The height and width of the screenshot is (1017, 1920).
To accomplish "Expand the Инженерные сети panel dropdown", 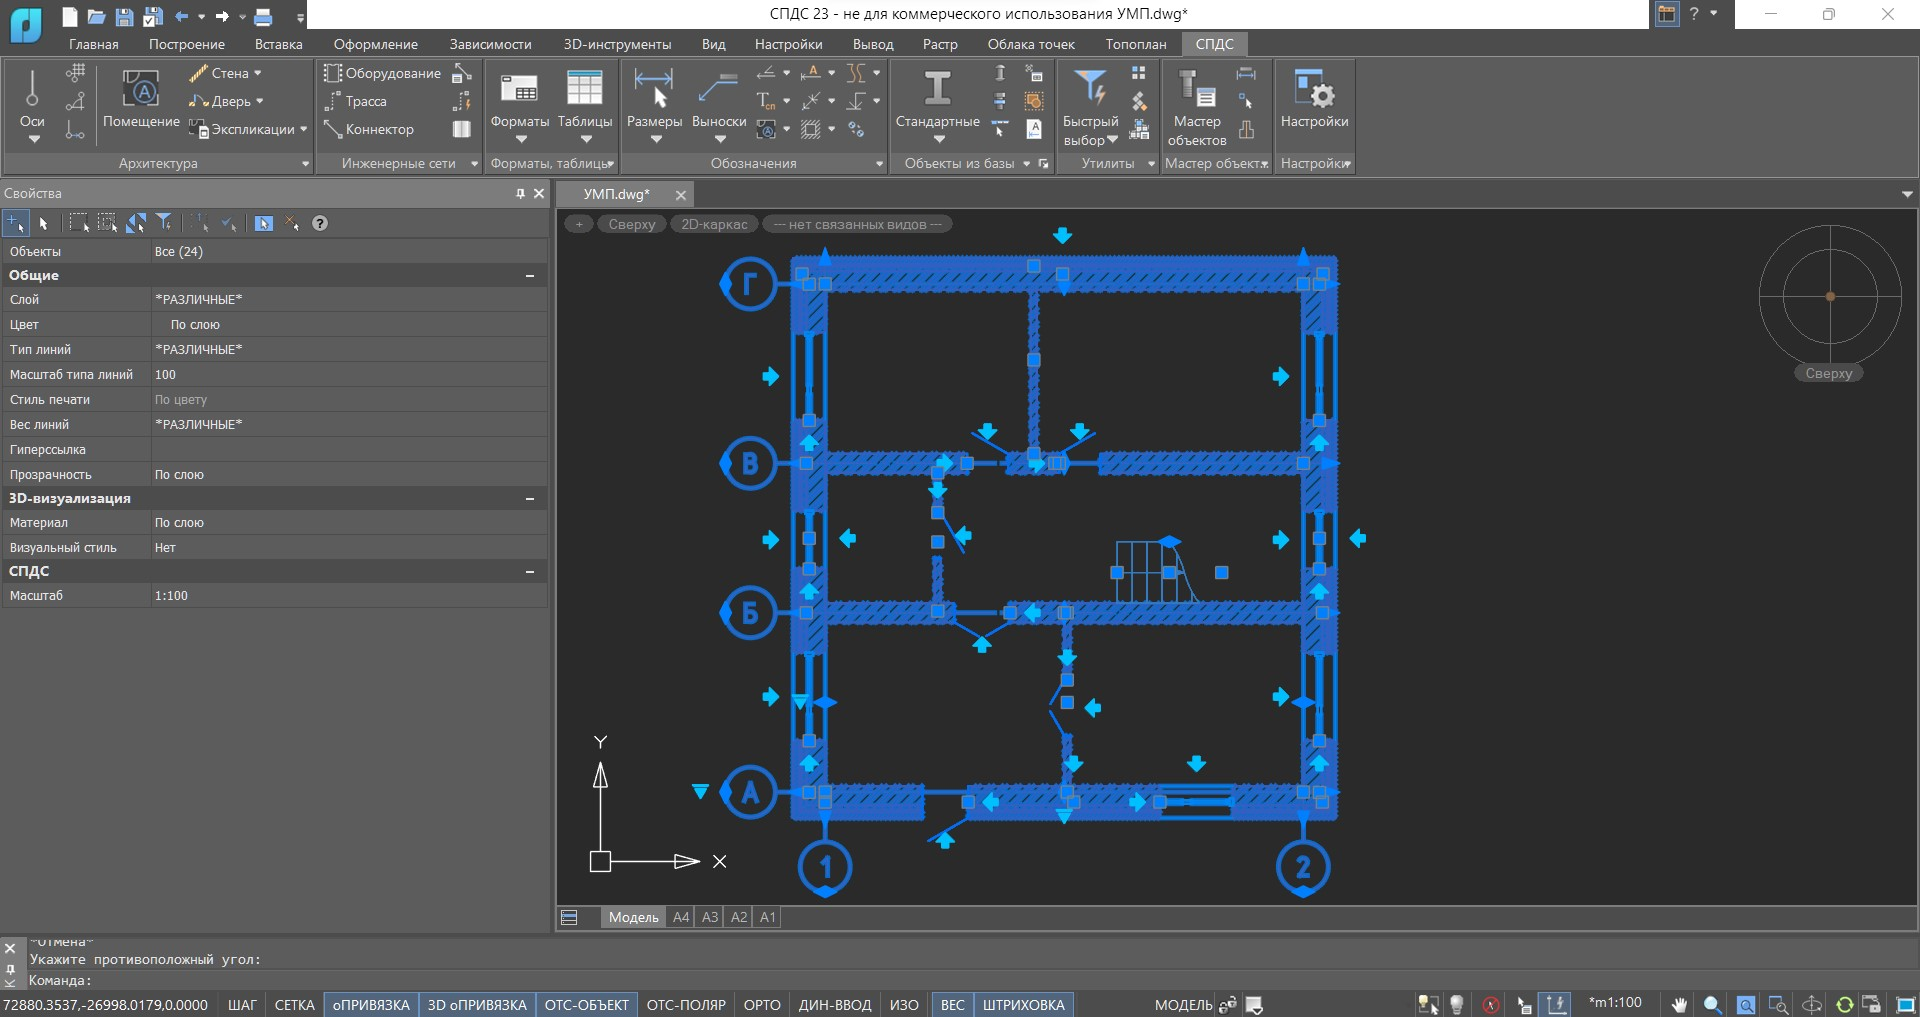I will pos(474,163).
